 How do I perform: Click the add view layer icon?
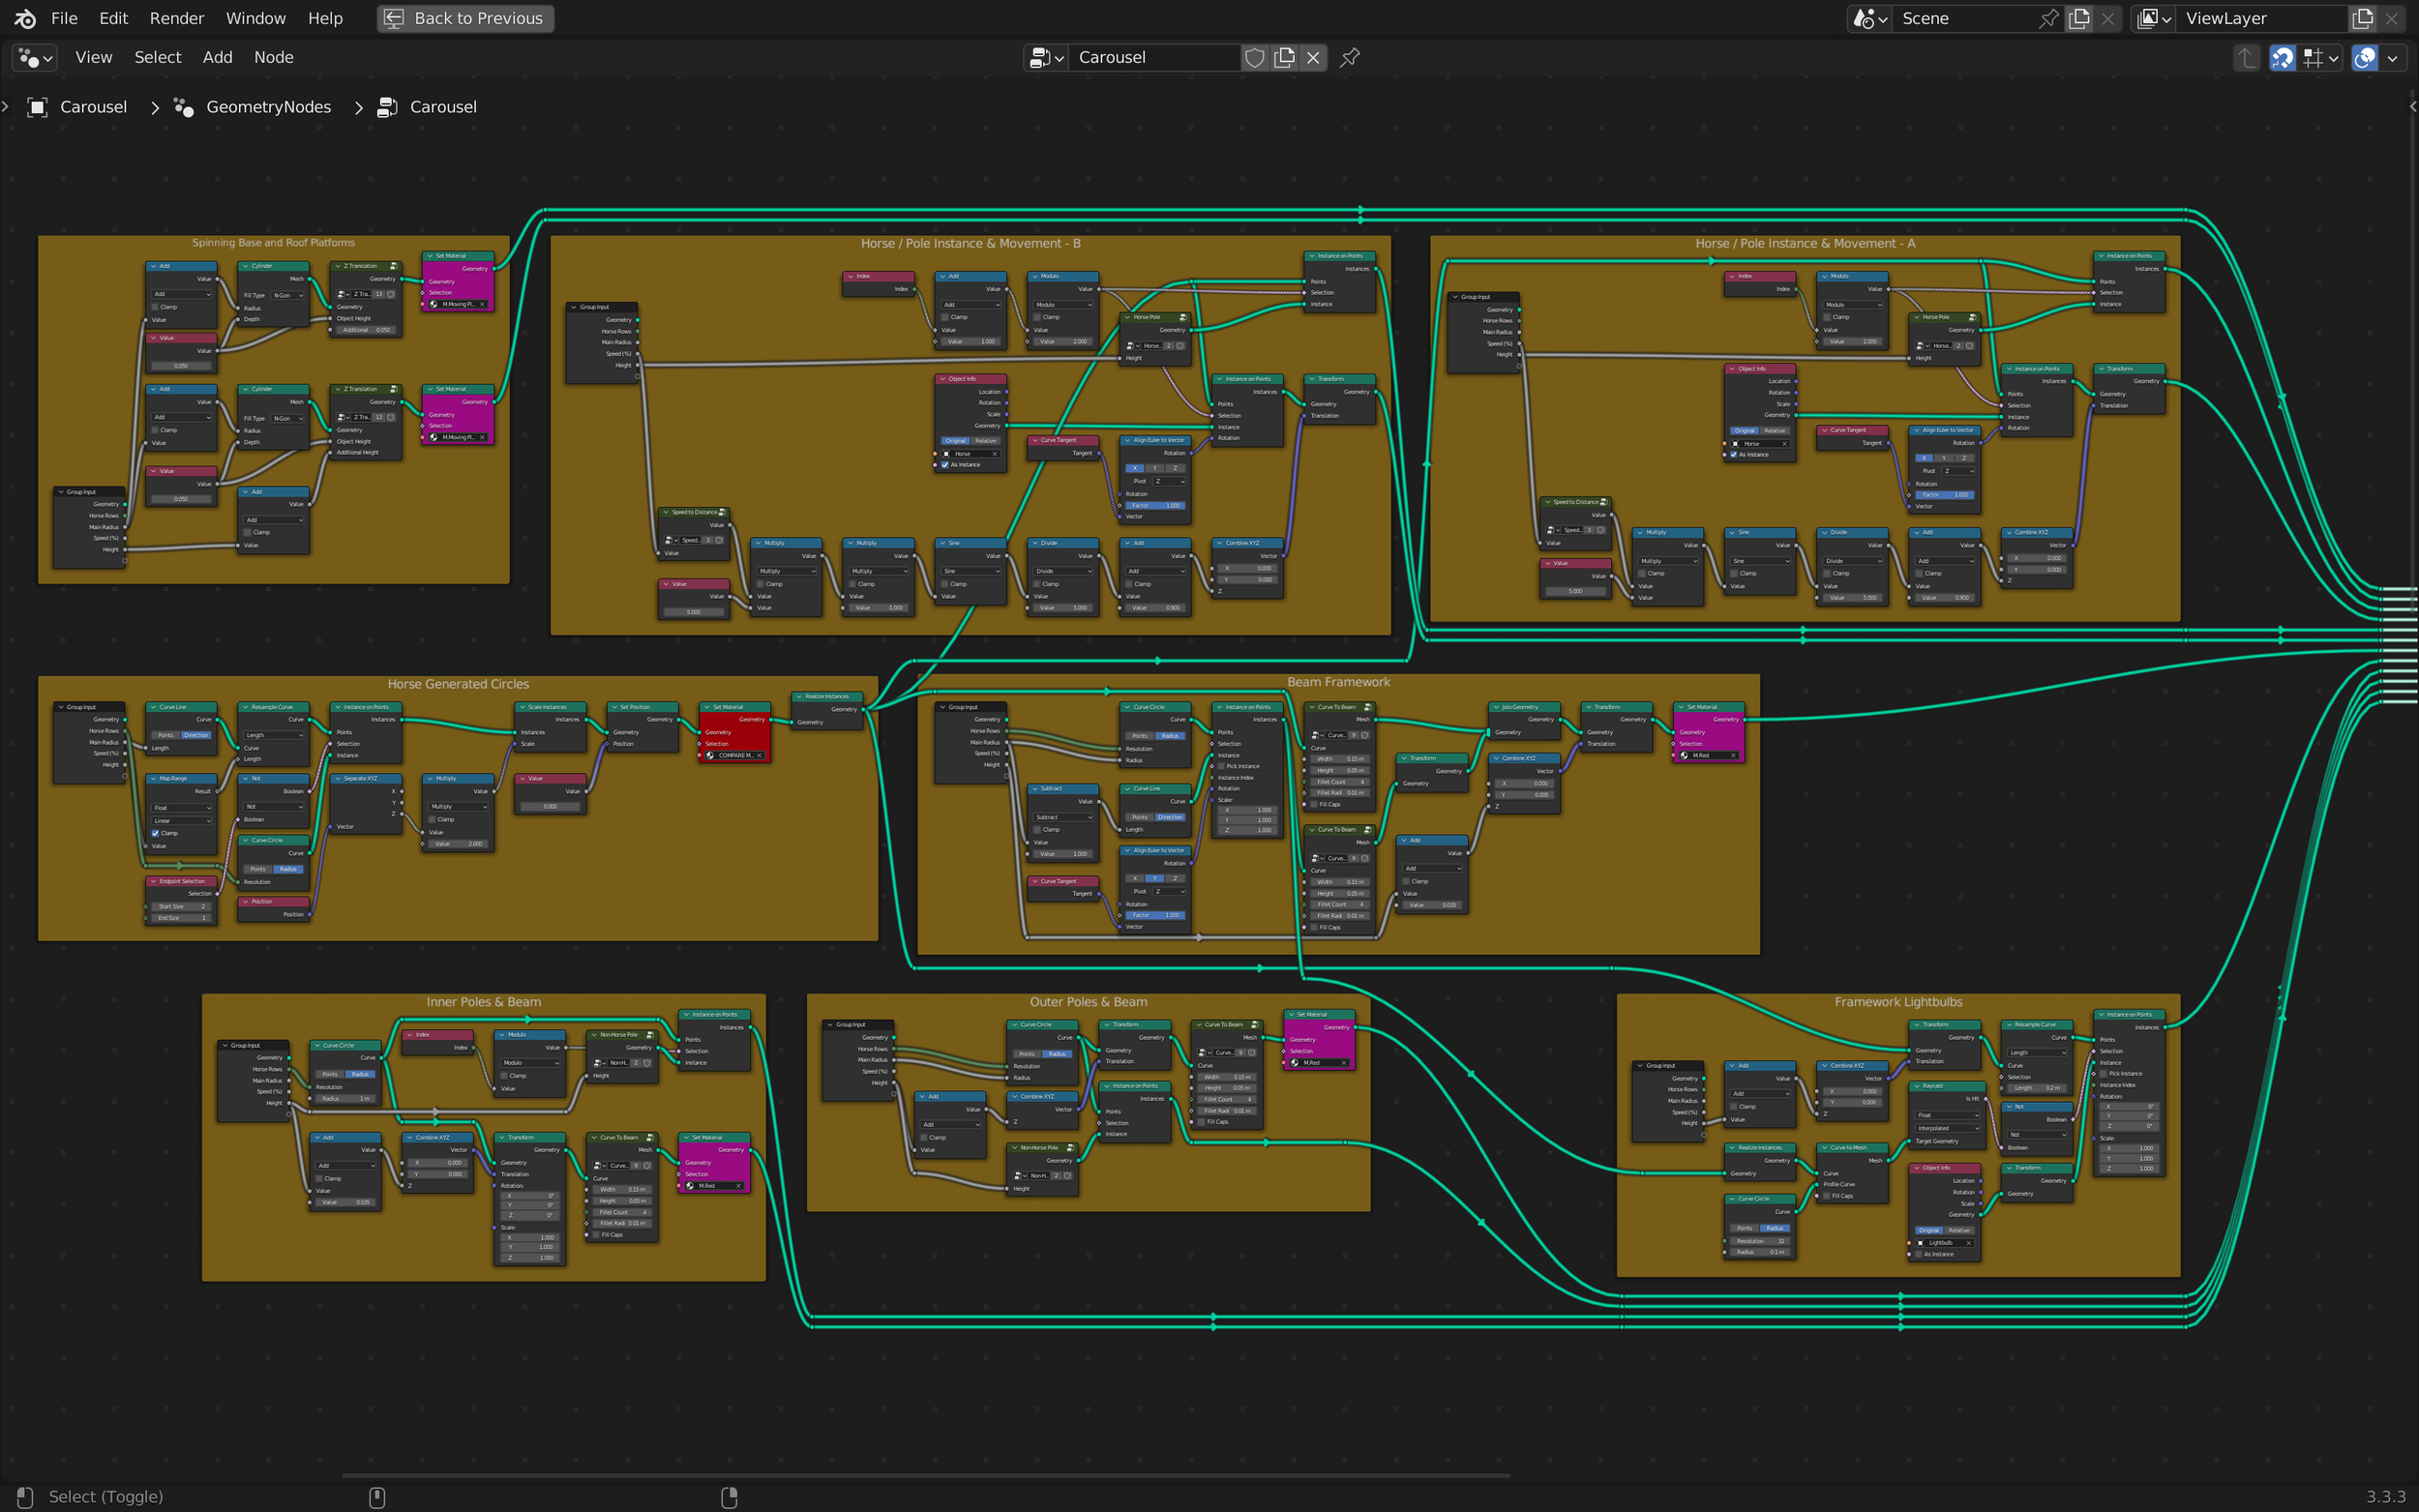(2362, 18)
